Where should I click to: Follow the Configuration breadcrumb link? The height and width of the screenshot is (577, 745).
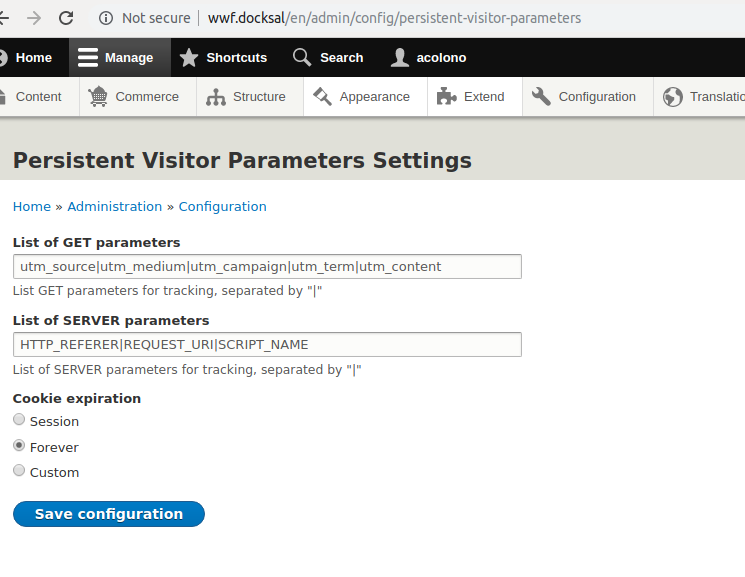222,207
